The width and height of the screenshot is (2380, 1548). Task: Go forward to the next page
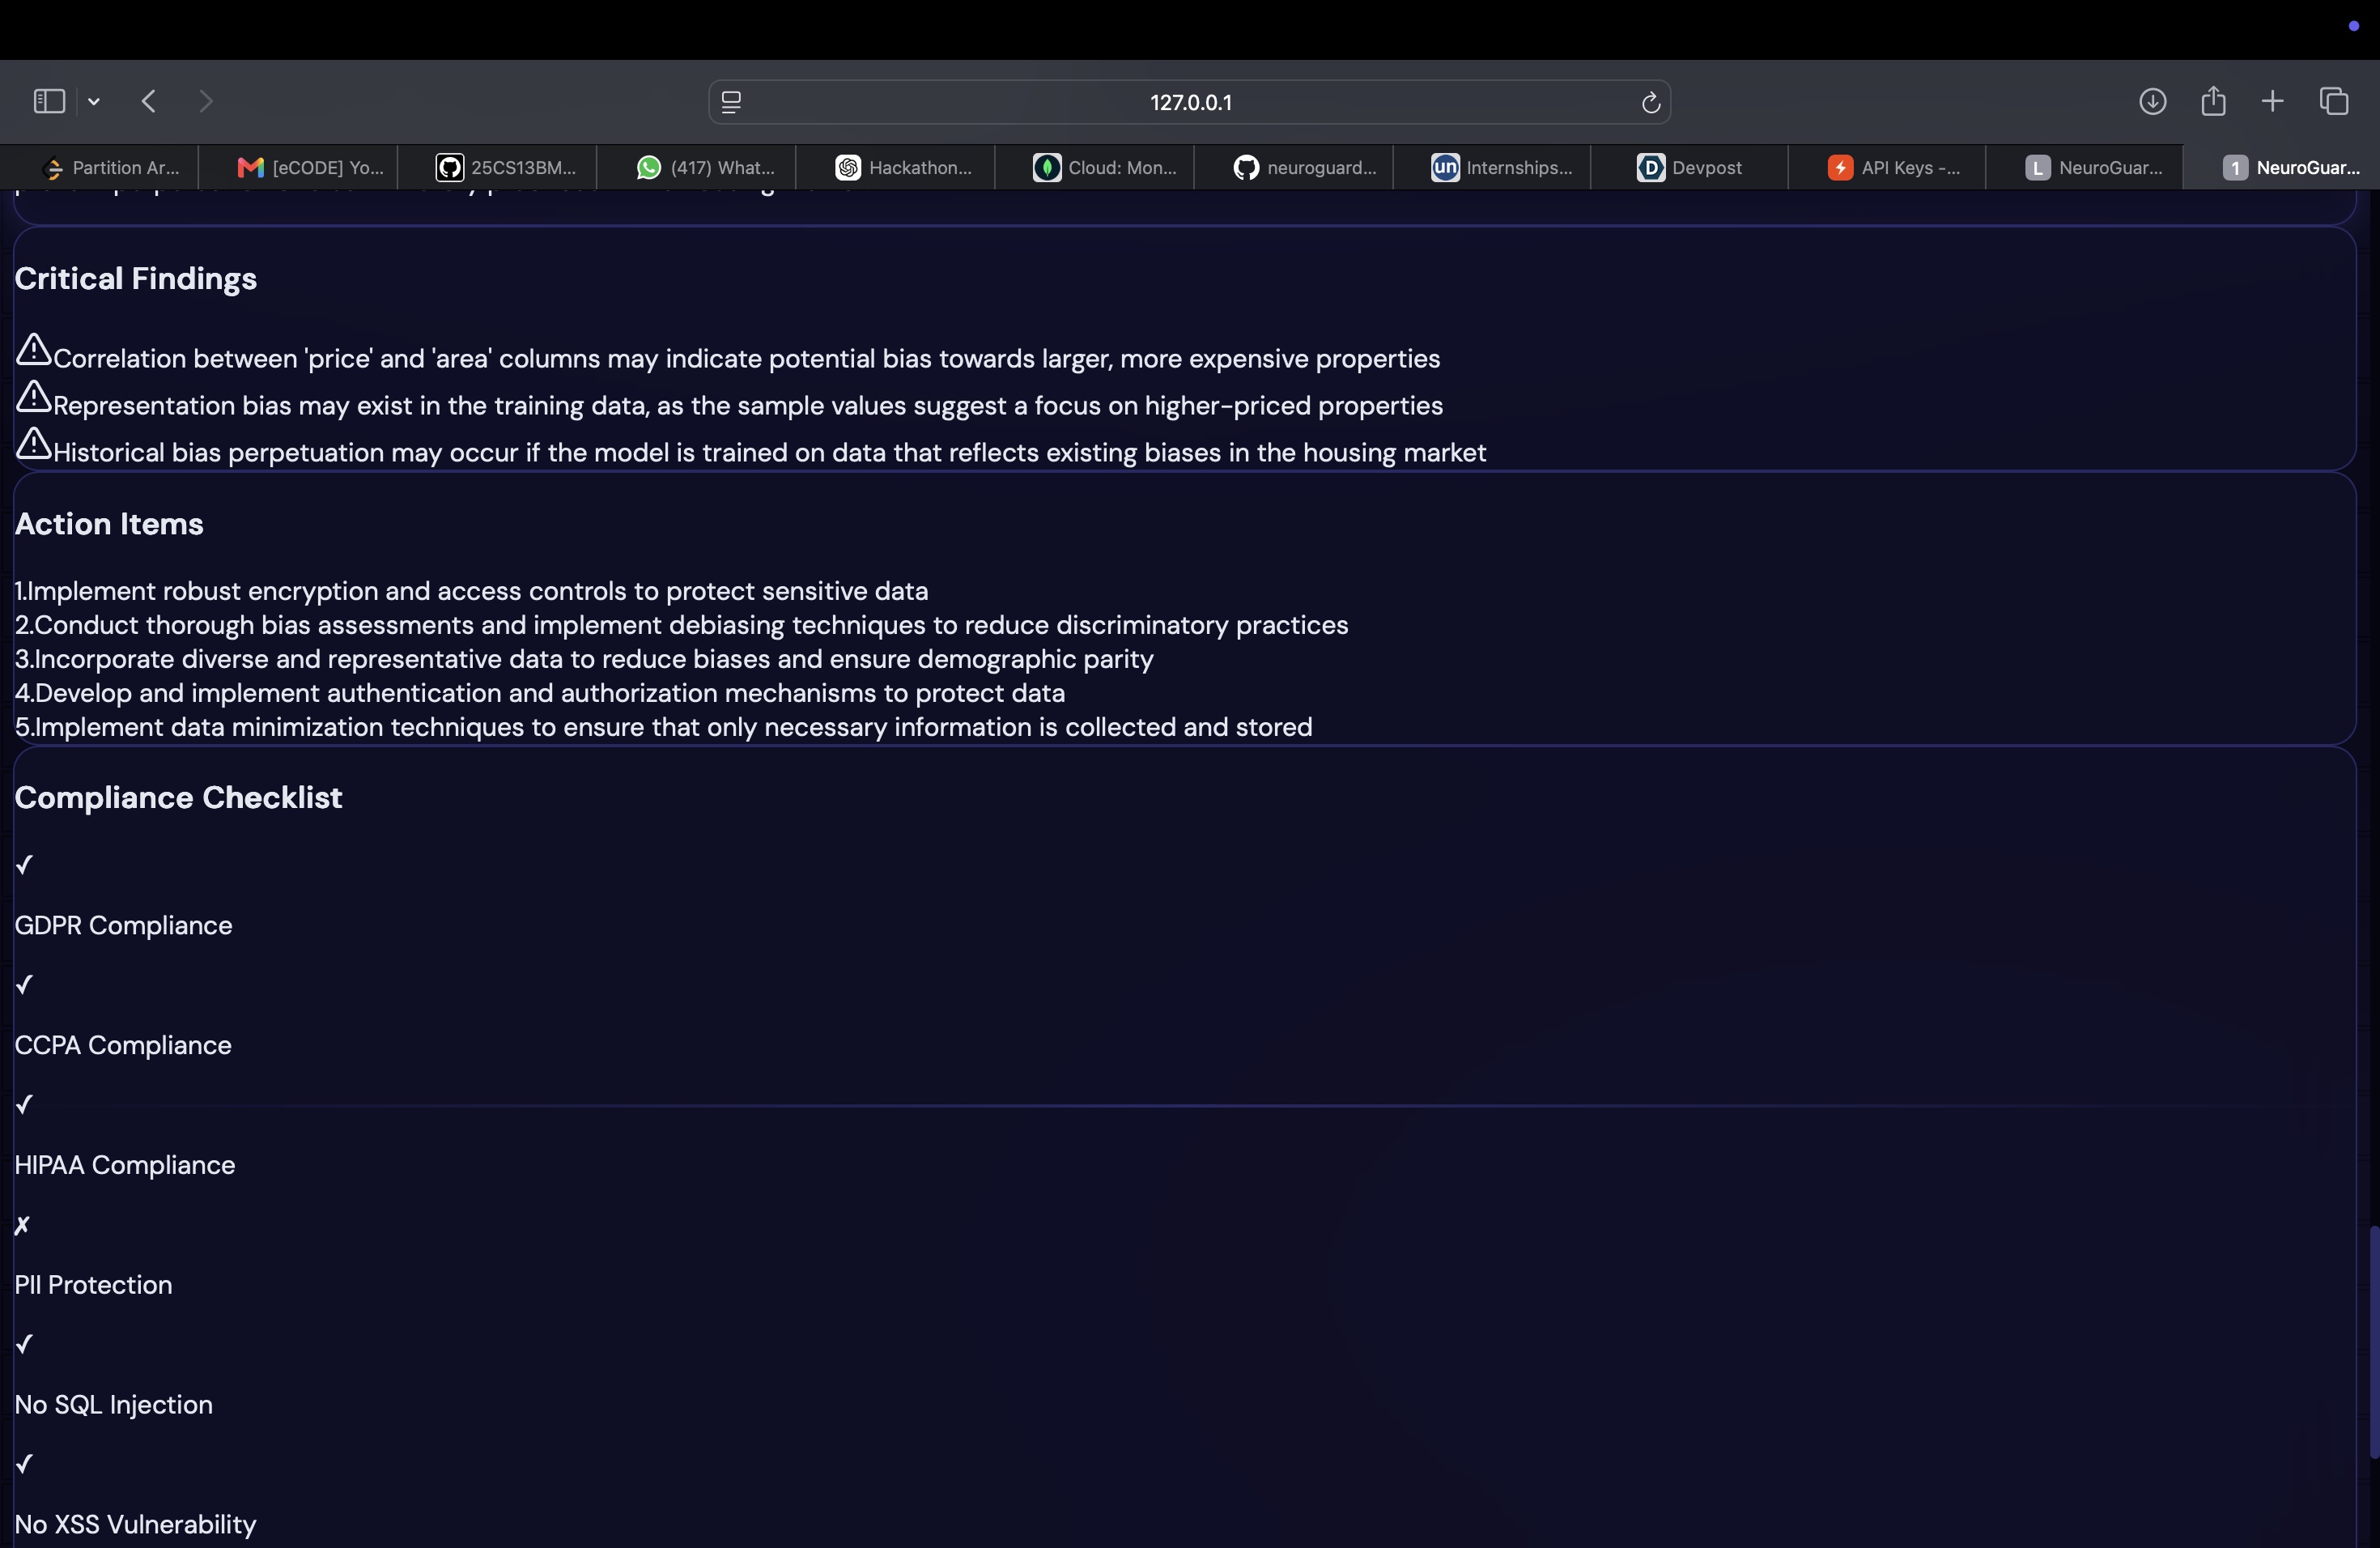pos(206,101)
